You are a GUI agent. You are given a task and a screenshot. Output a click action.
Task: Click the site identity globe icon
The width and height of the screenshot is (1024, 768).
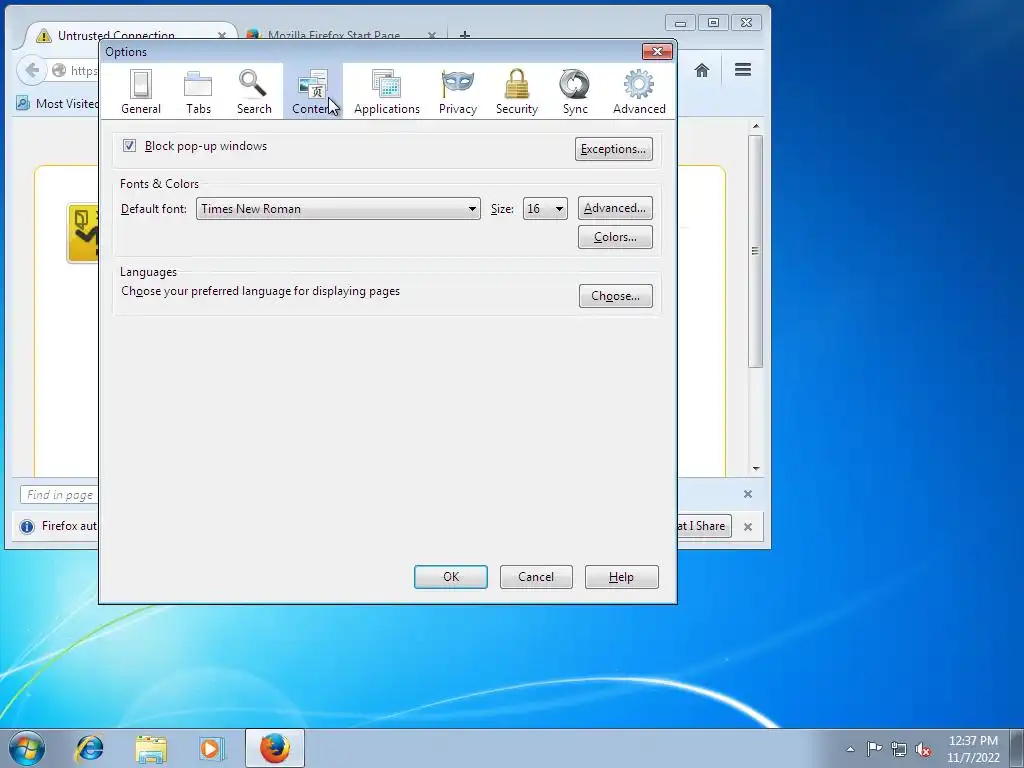tap(59, 70)
